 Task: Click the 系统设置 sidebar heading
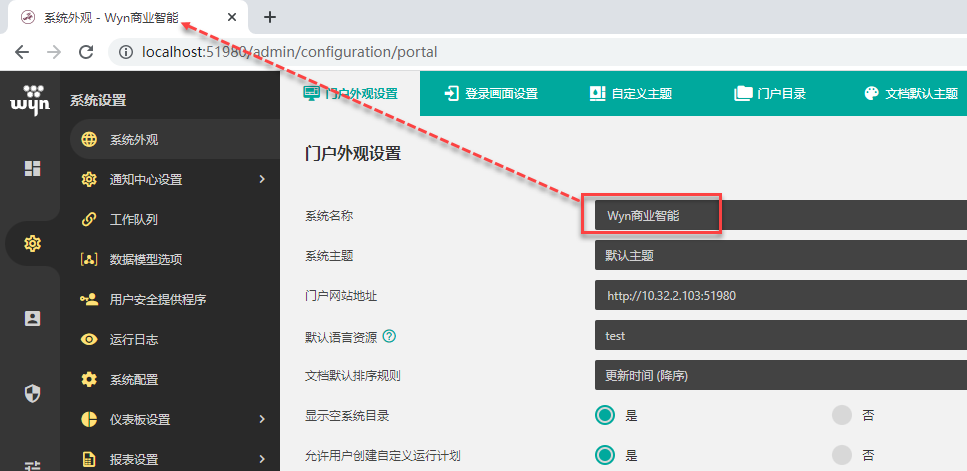97,100
